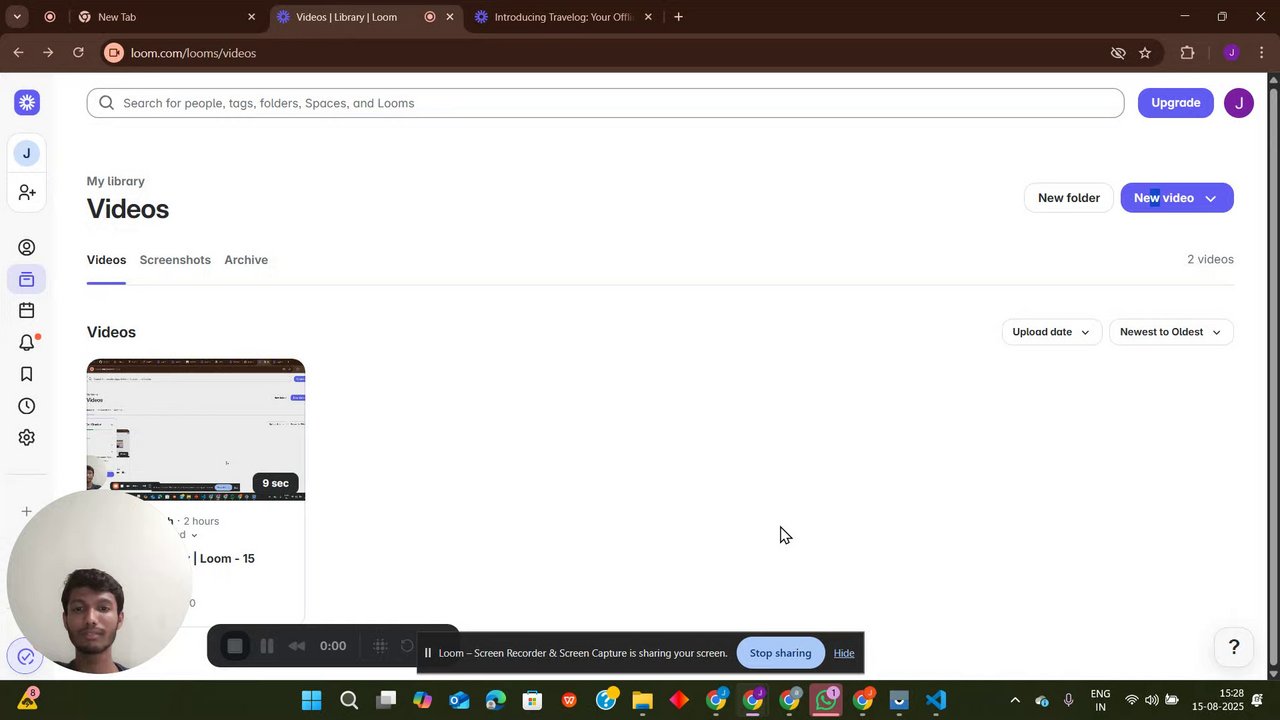The image size is (1280, 720).
Task: Show hidden system tray icons chevron
Action: (1015, 700)
